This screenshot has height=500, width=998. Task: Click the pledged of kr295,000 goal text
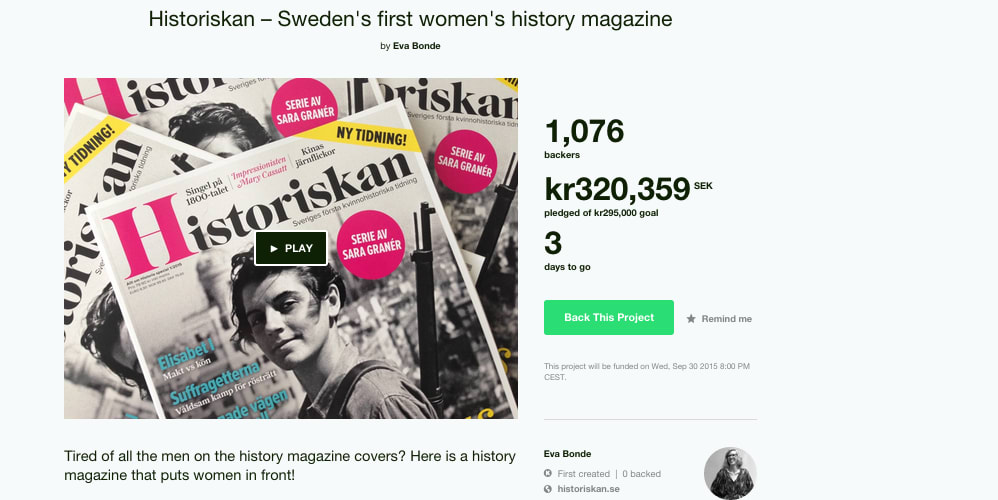click(600, 212)
